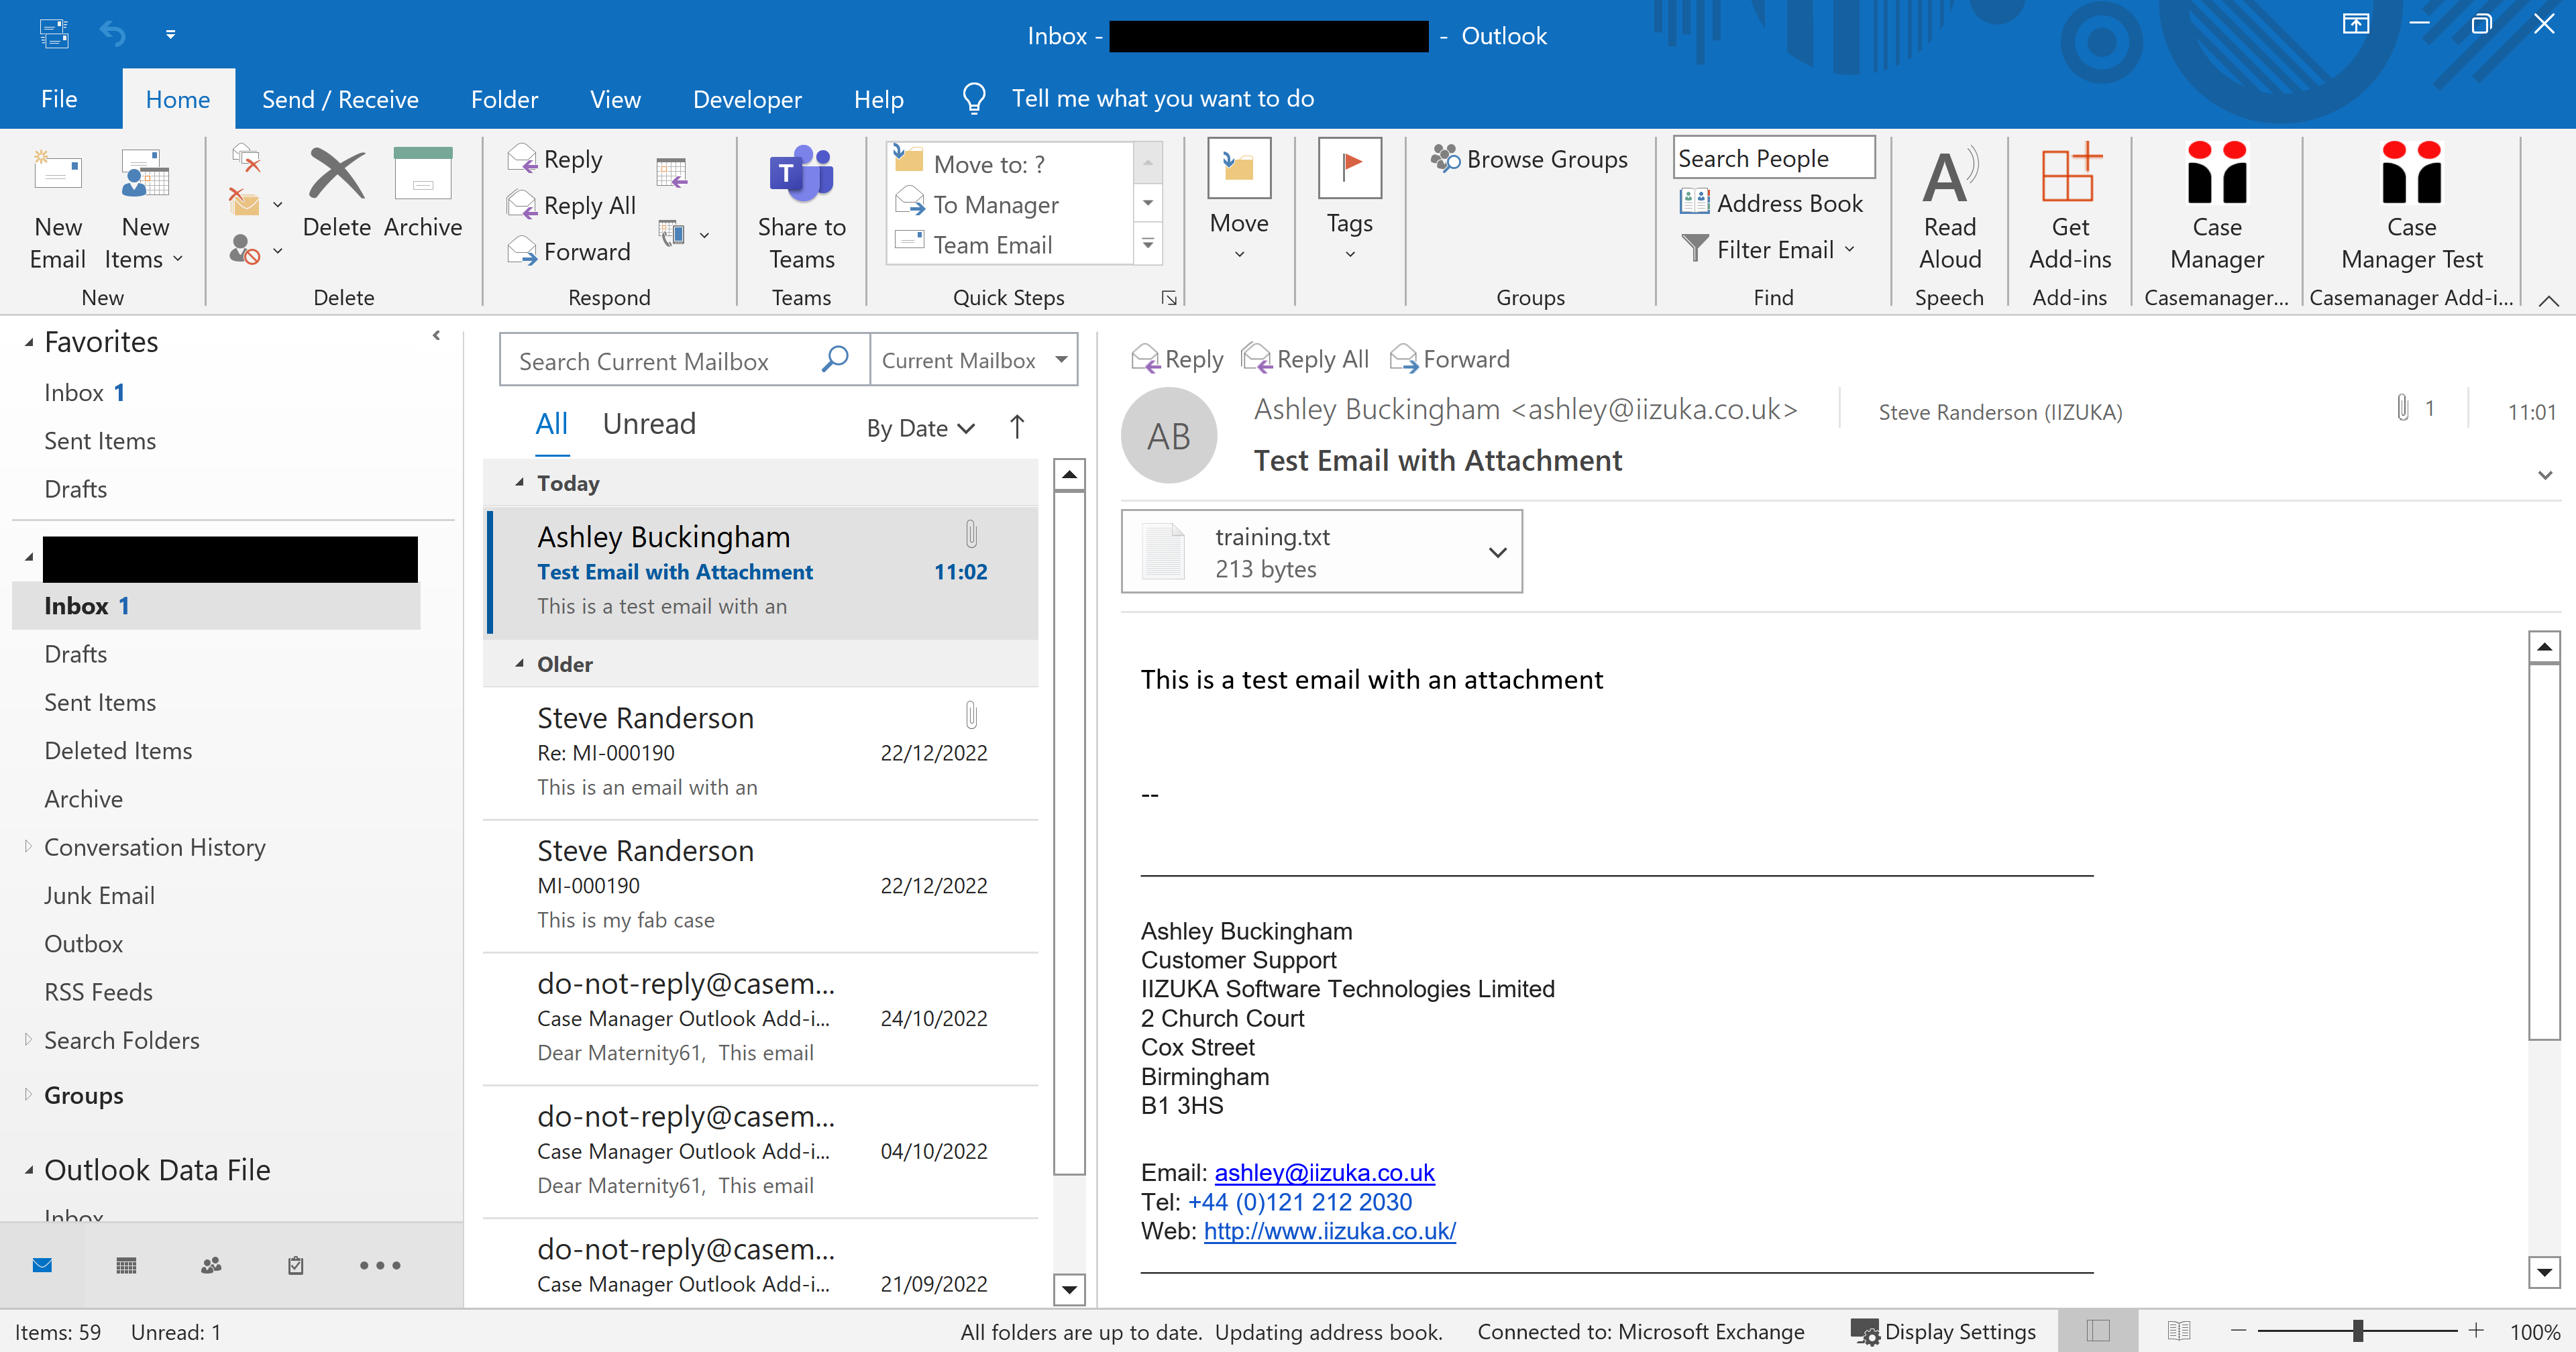Open the training.txt attachment dropdown arrow
The image size is (2576, 1352).
(1497, 552)
